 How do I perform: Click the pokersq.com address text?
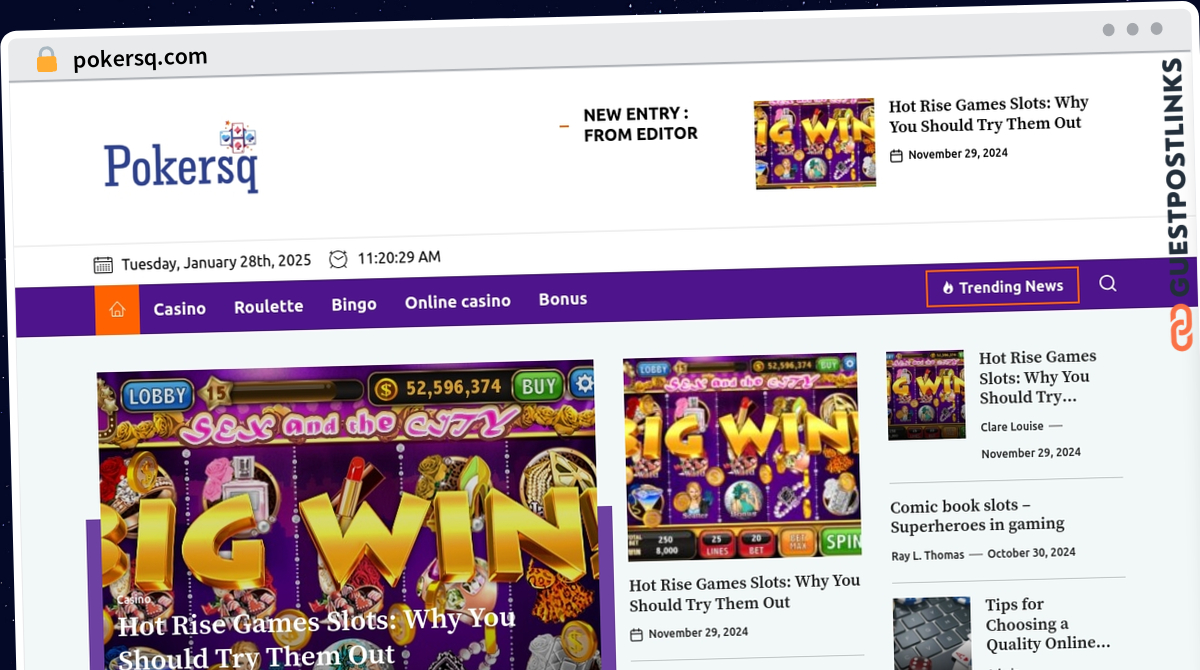[140, 59]
